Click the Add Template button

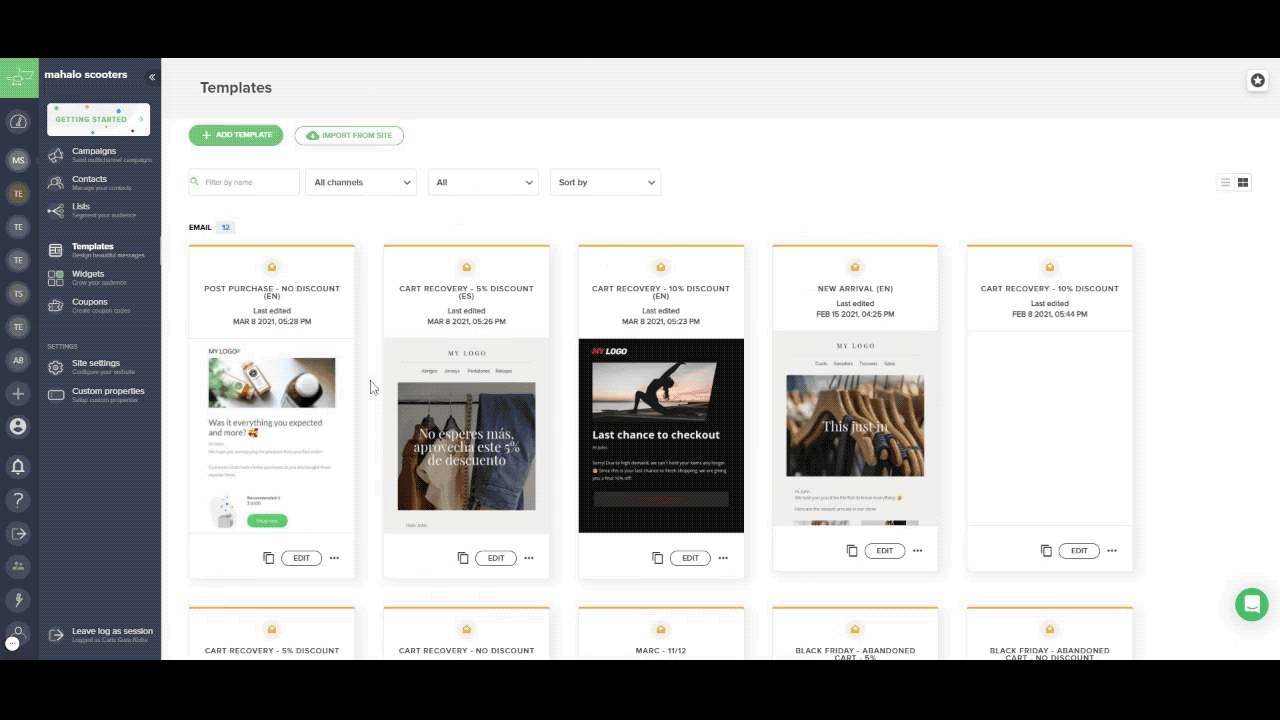tap(235, 134)
